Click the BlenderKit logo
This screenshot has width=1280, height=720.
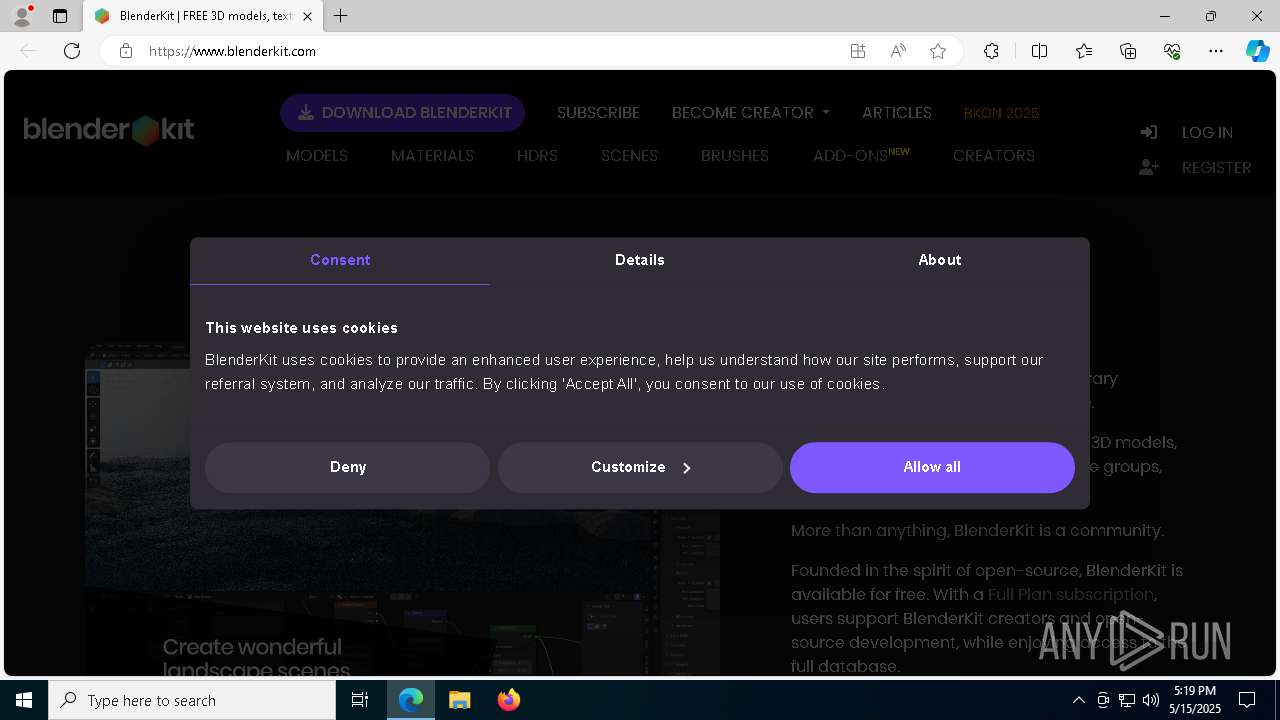point(109,130)
